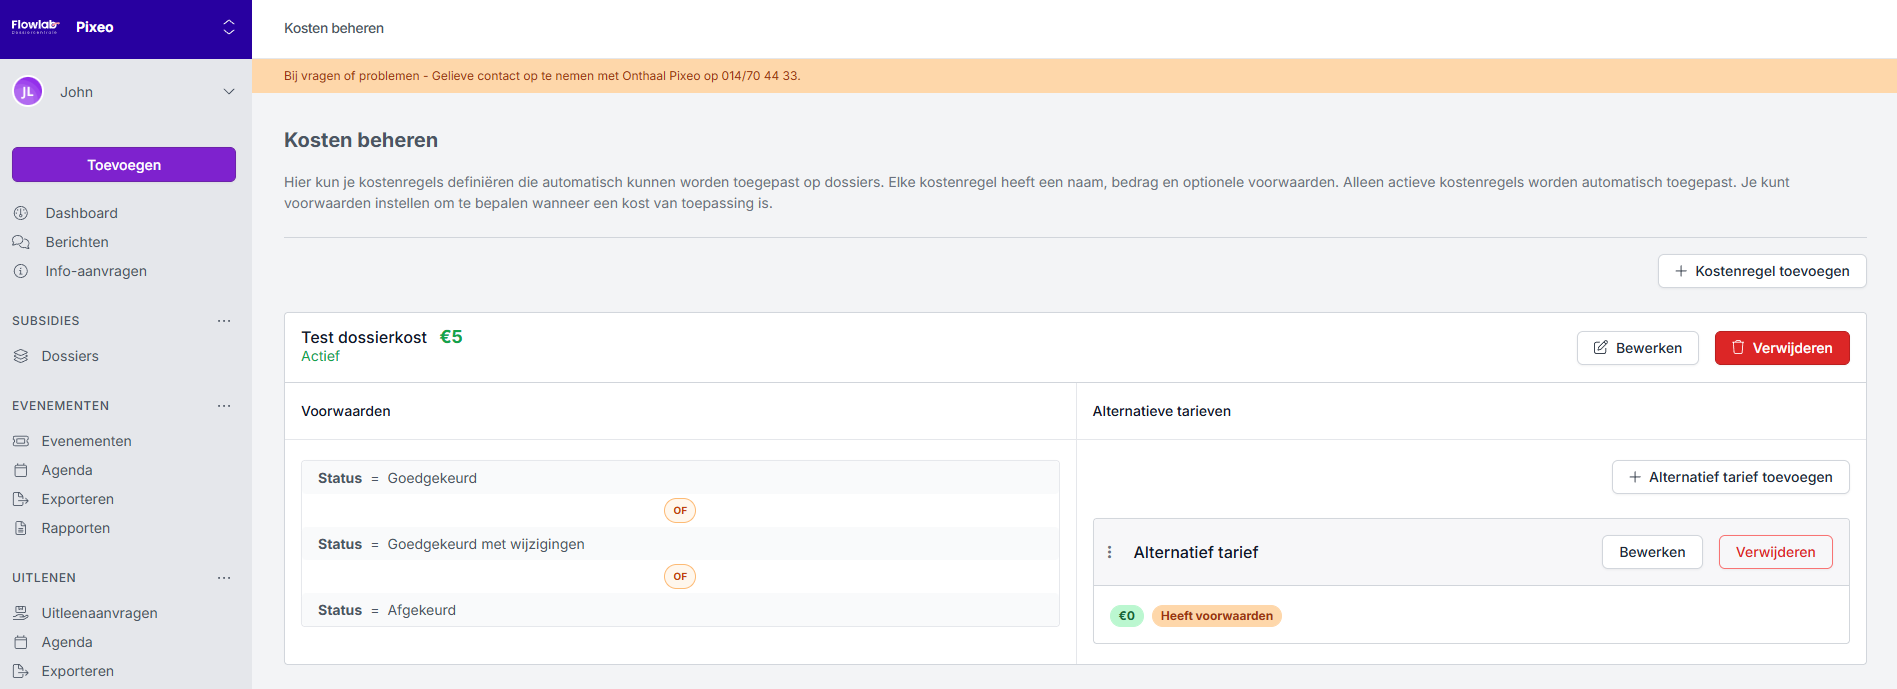
Task: Open Agenda under Uitlenen
Action: click(x=67, y=642)
